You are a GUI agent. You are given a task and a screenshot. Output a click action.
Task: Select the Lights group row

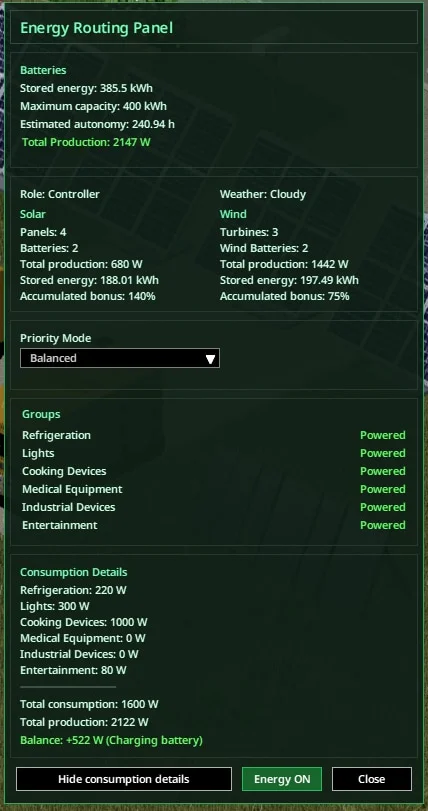click(x=213, y=453)
